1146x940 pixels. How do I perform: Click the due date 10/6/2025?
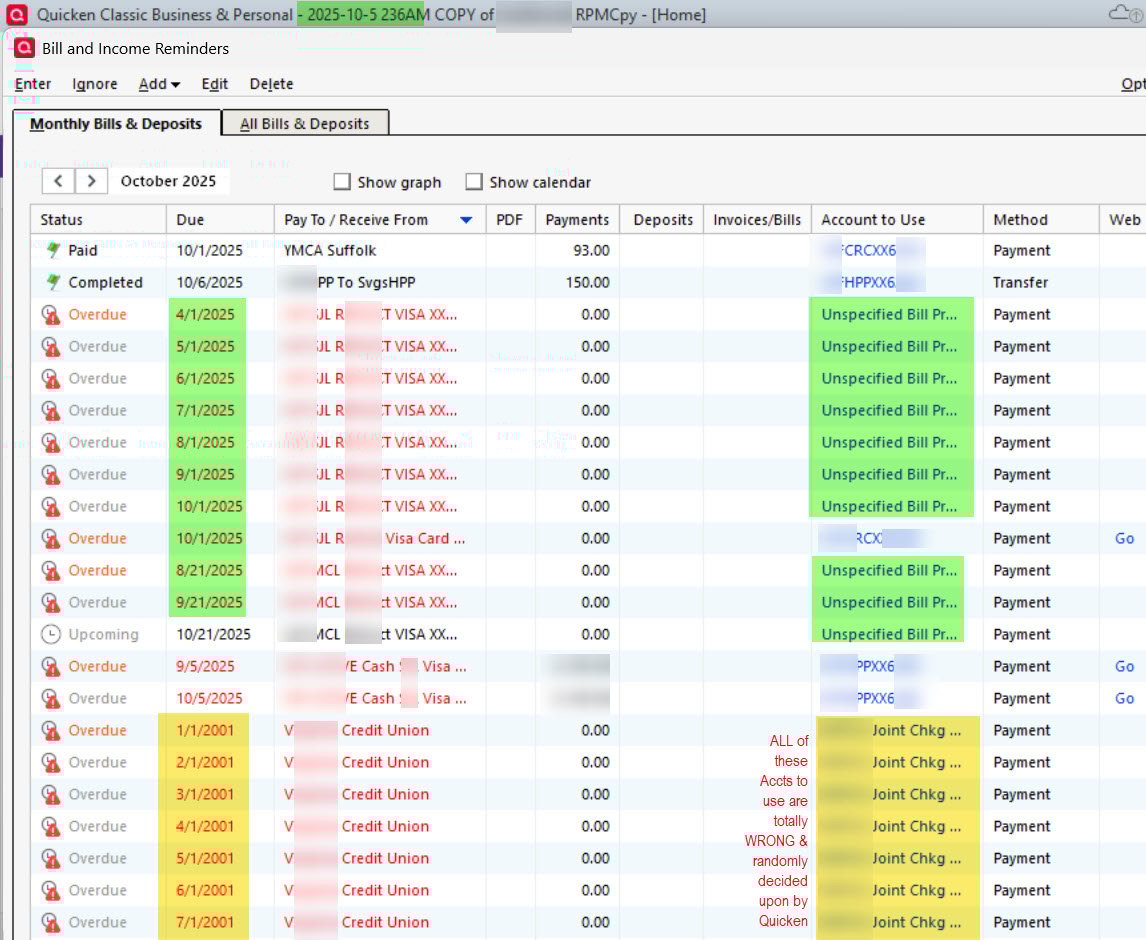(x=209, y=283)
